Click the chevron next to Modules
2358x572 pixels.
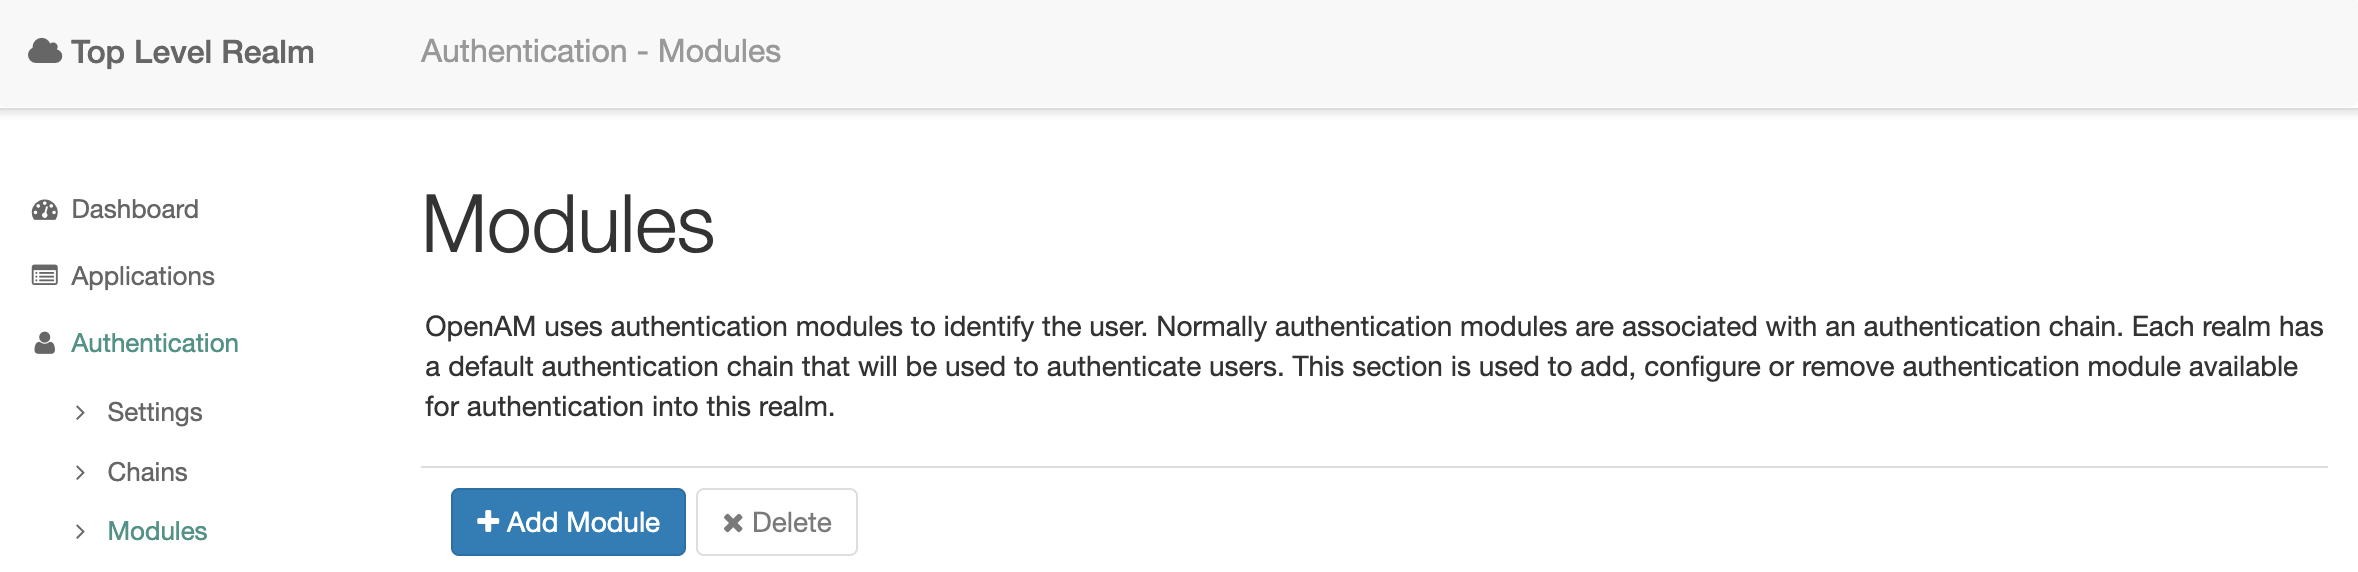tap(80, 531)
